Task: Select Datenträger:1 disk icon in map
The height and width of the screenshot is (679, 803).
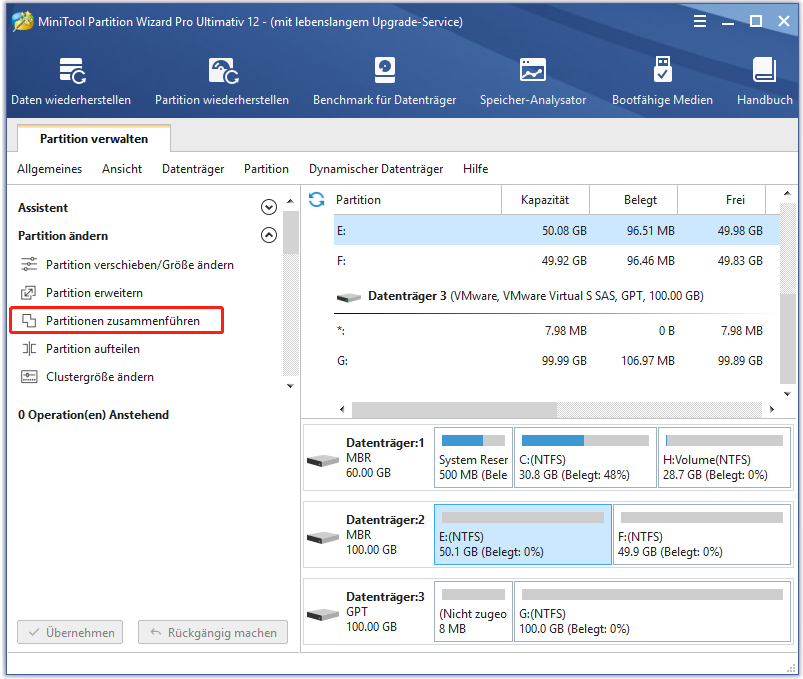Action: [x=323, y=460]
